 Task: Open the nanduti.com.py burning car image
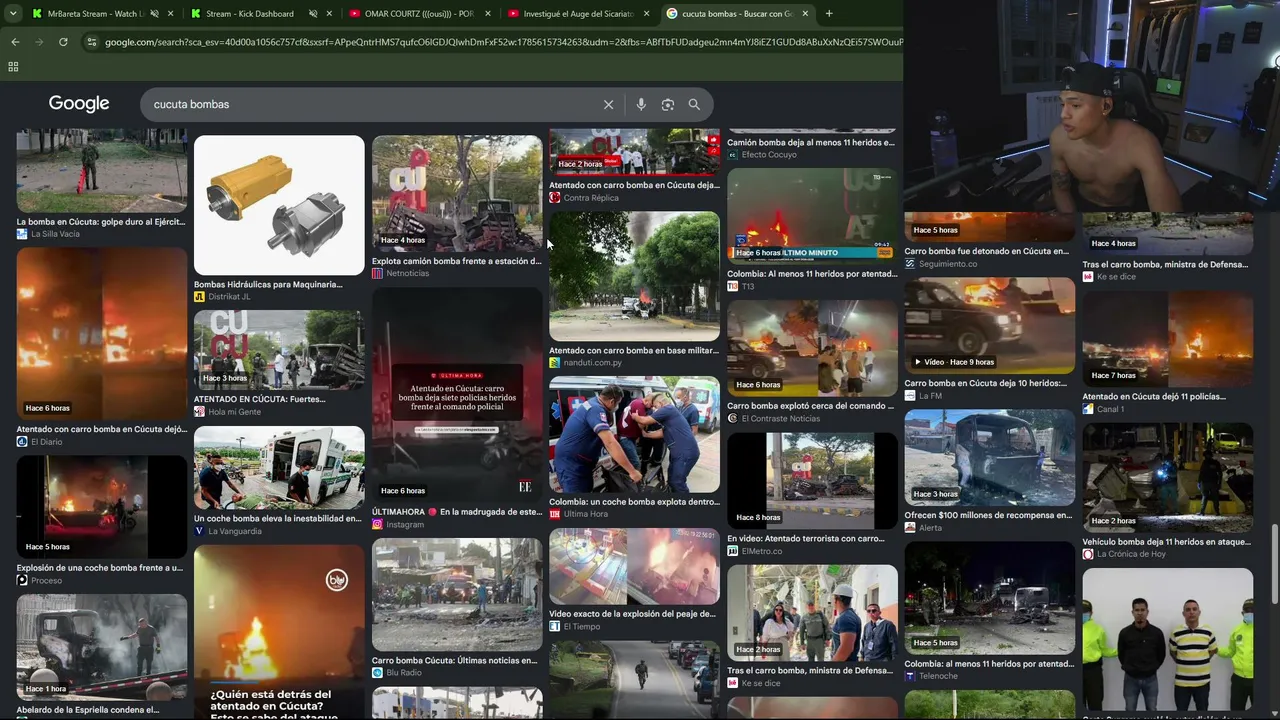click(634, 276)
